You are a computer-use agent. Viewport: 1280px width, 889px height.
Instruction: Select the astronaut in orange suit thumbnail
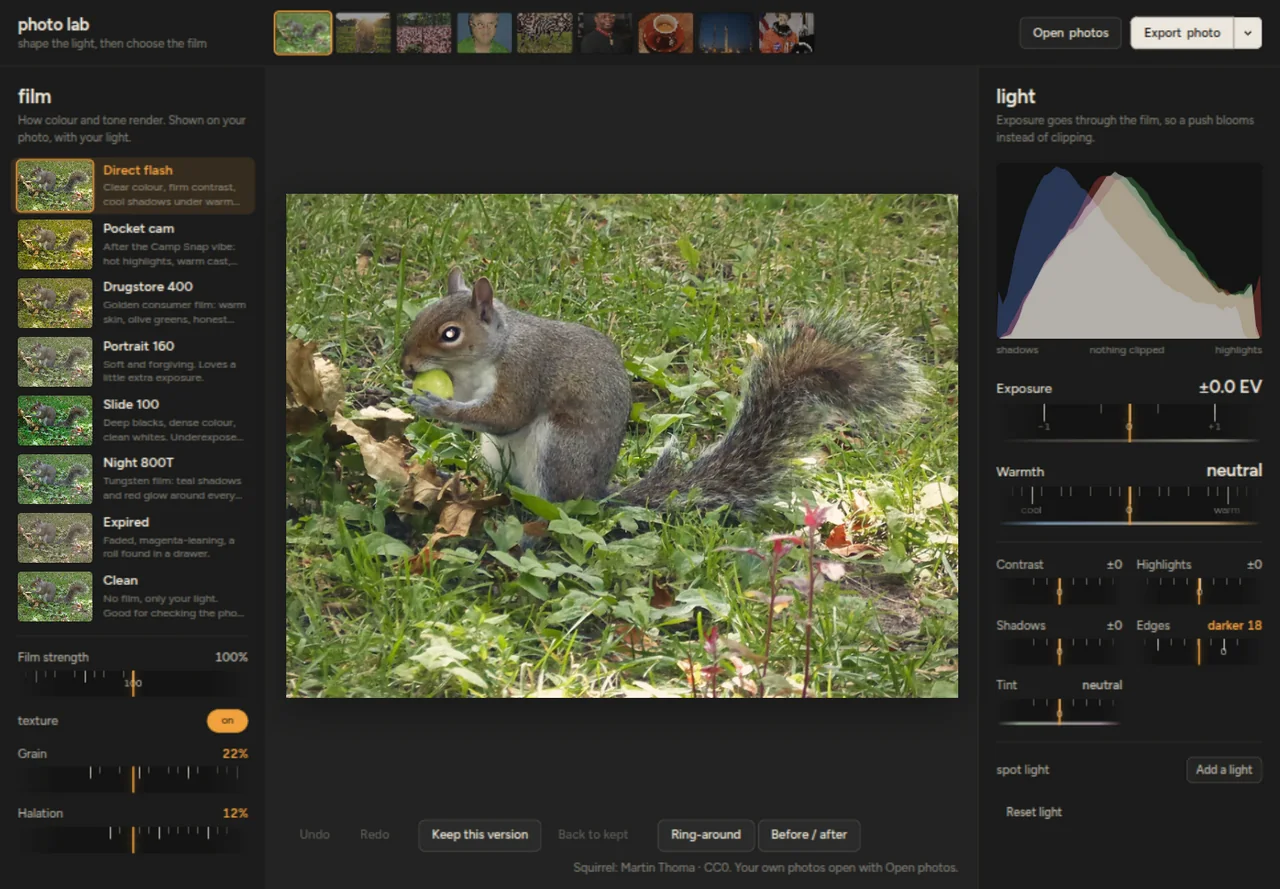click(x=787, y=33)
